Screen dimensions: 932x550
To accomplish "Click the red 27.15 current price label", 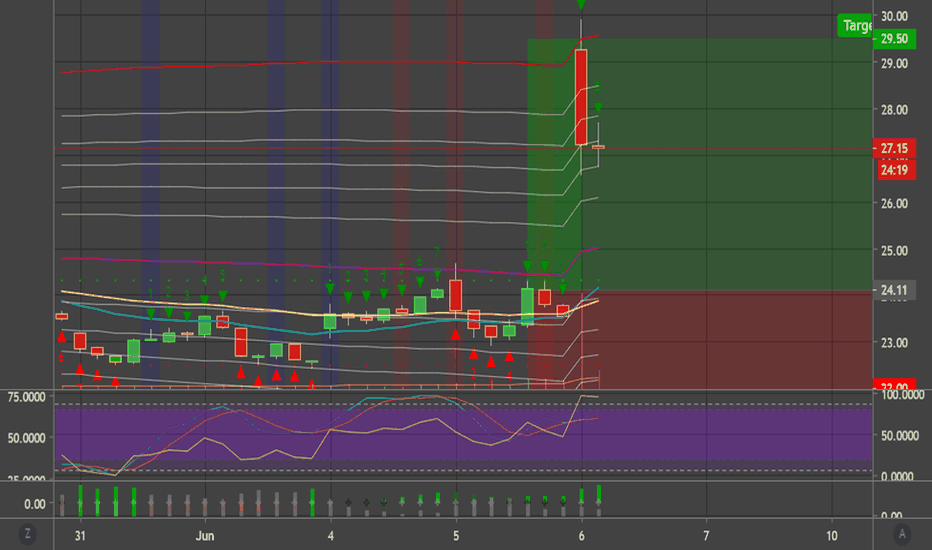I will 894,149.
